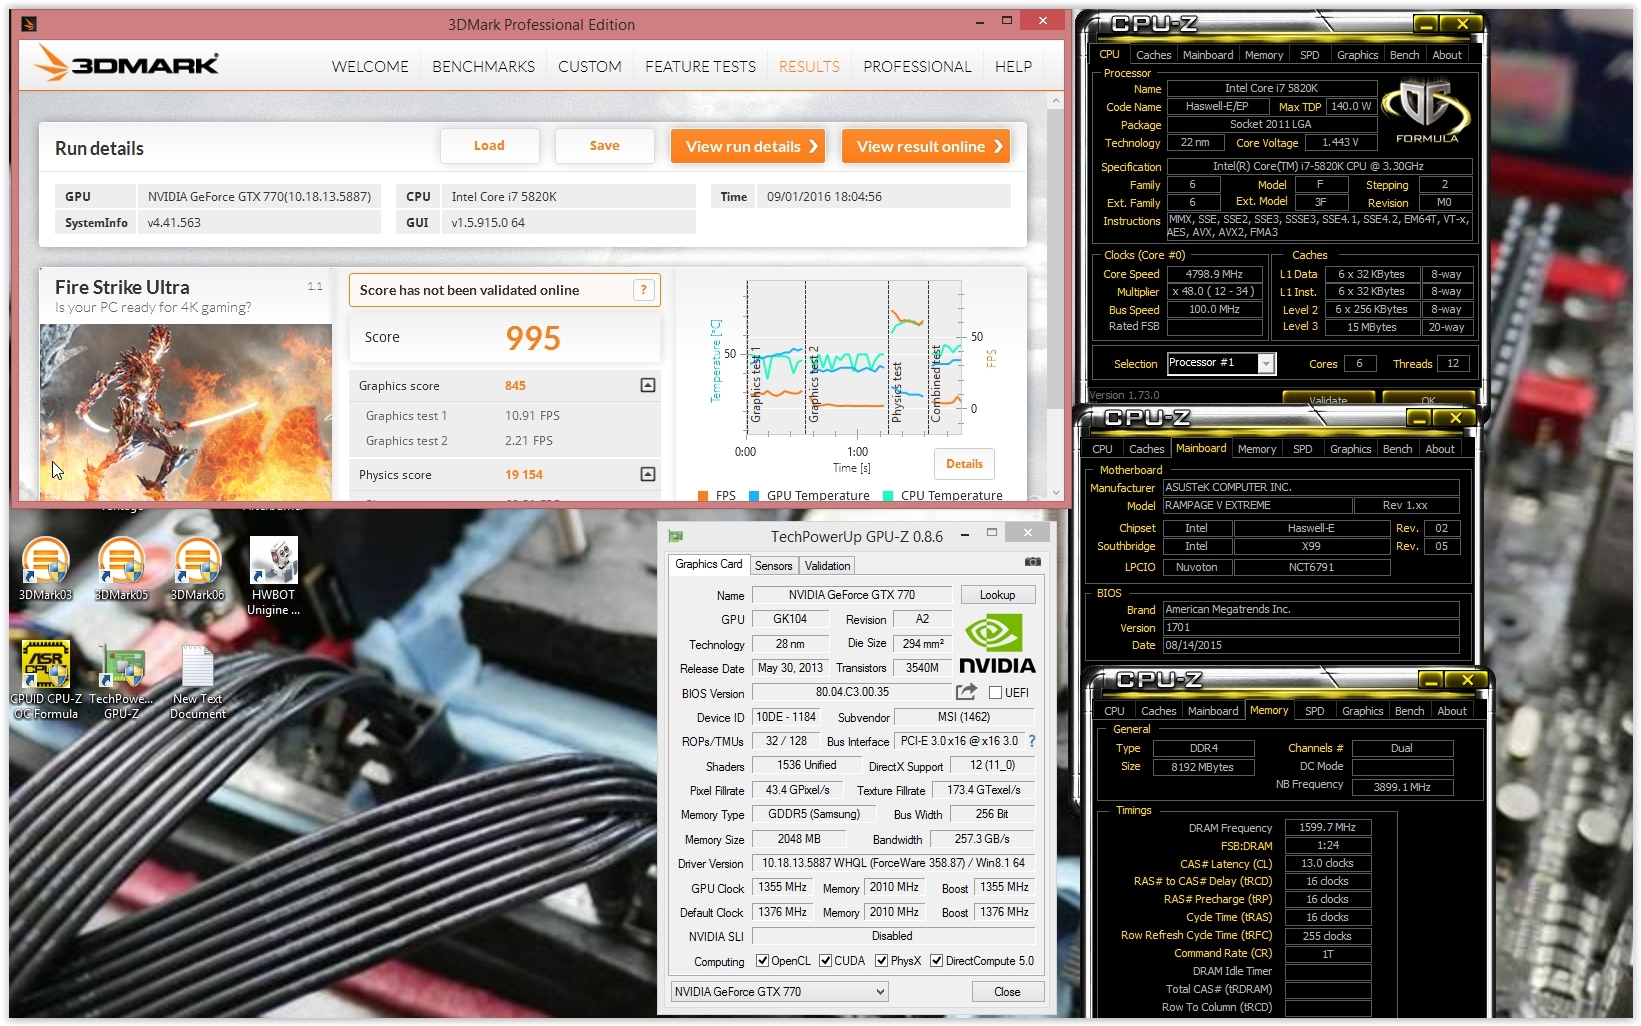Open the PROFESSIONAL tab in 3DMark
Viewport: 1641px width, 1026px height.
click(x=917, y=66)
